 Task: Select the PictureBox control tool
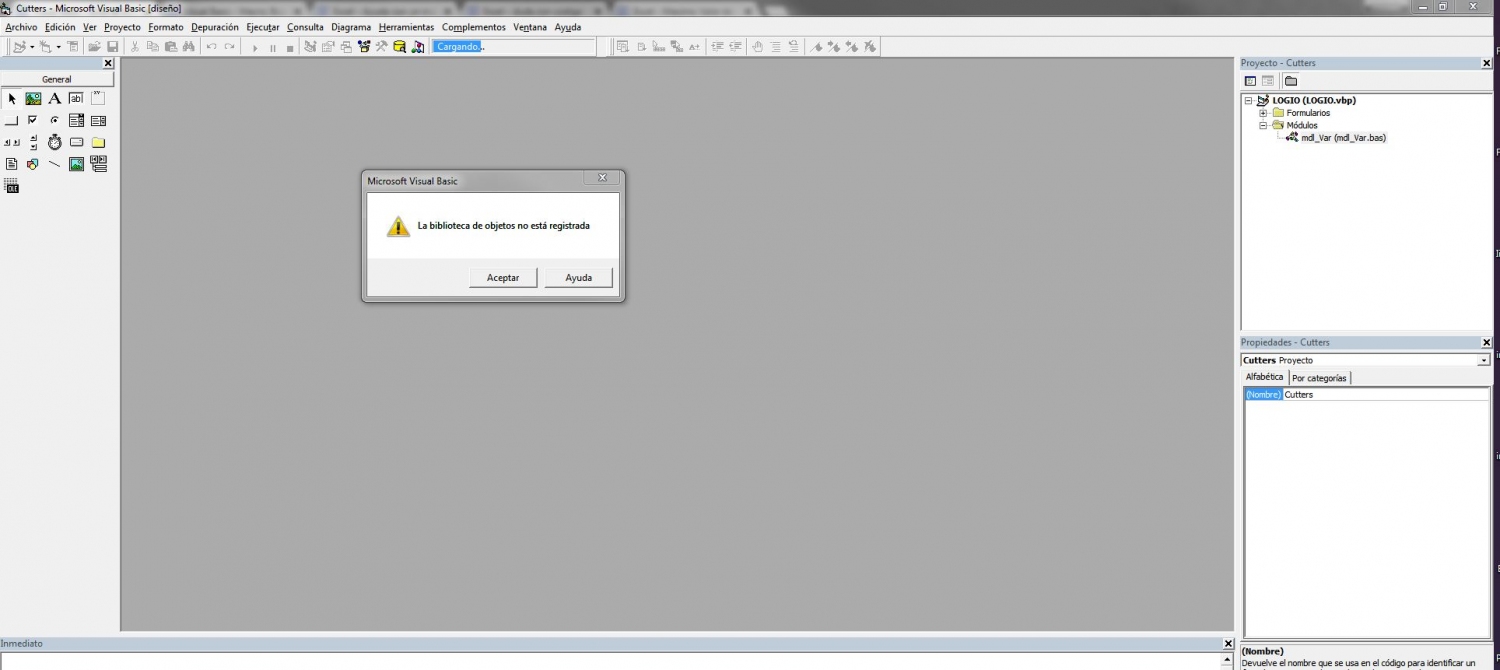pyautogui.click(x=33, y=98)
